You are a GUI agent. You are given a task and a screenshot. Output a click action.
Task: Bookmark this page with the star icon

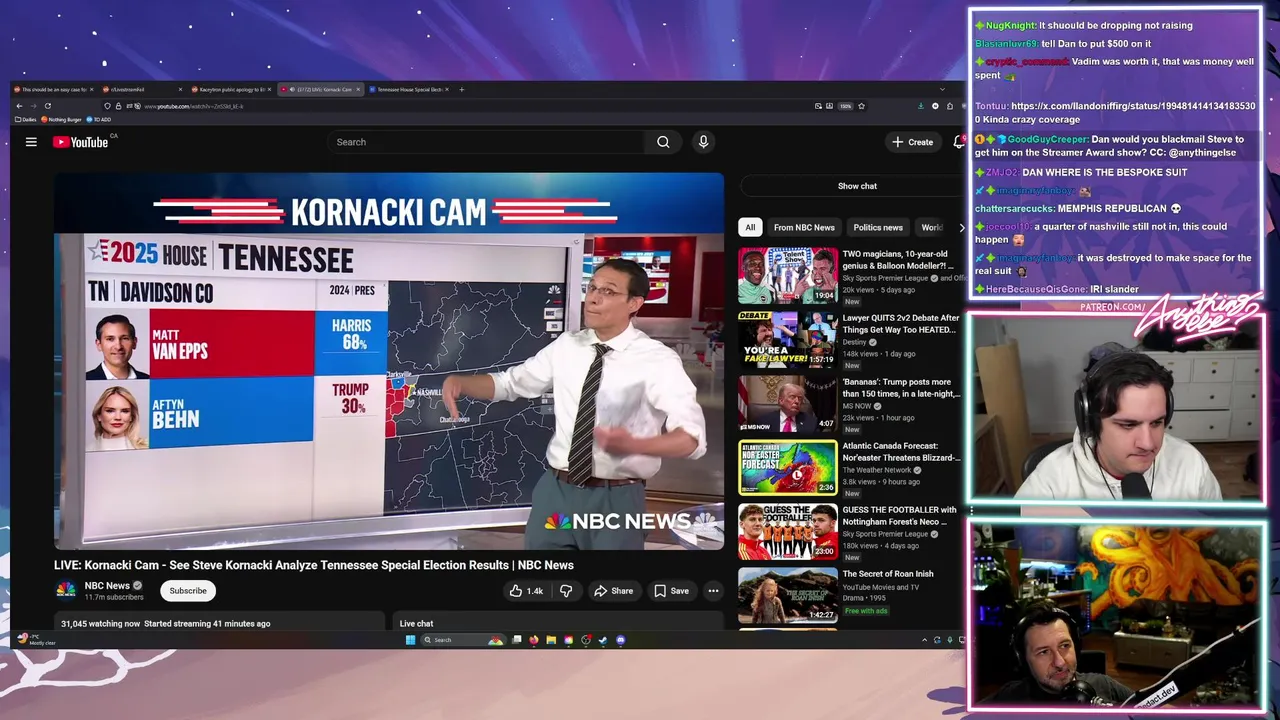pyautogui.click(x=861, y=106)
